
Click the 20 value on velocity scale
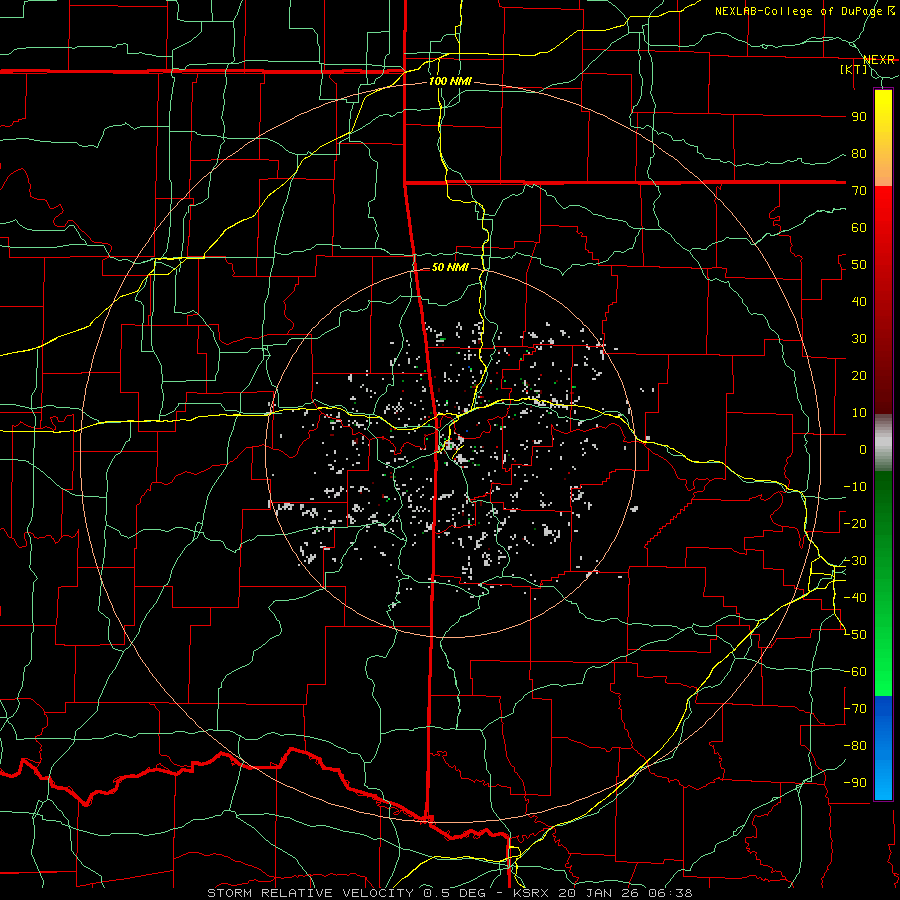click(859, 376)
